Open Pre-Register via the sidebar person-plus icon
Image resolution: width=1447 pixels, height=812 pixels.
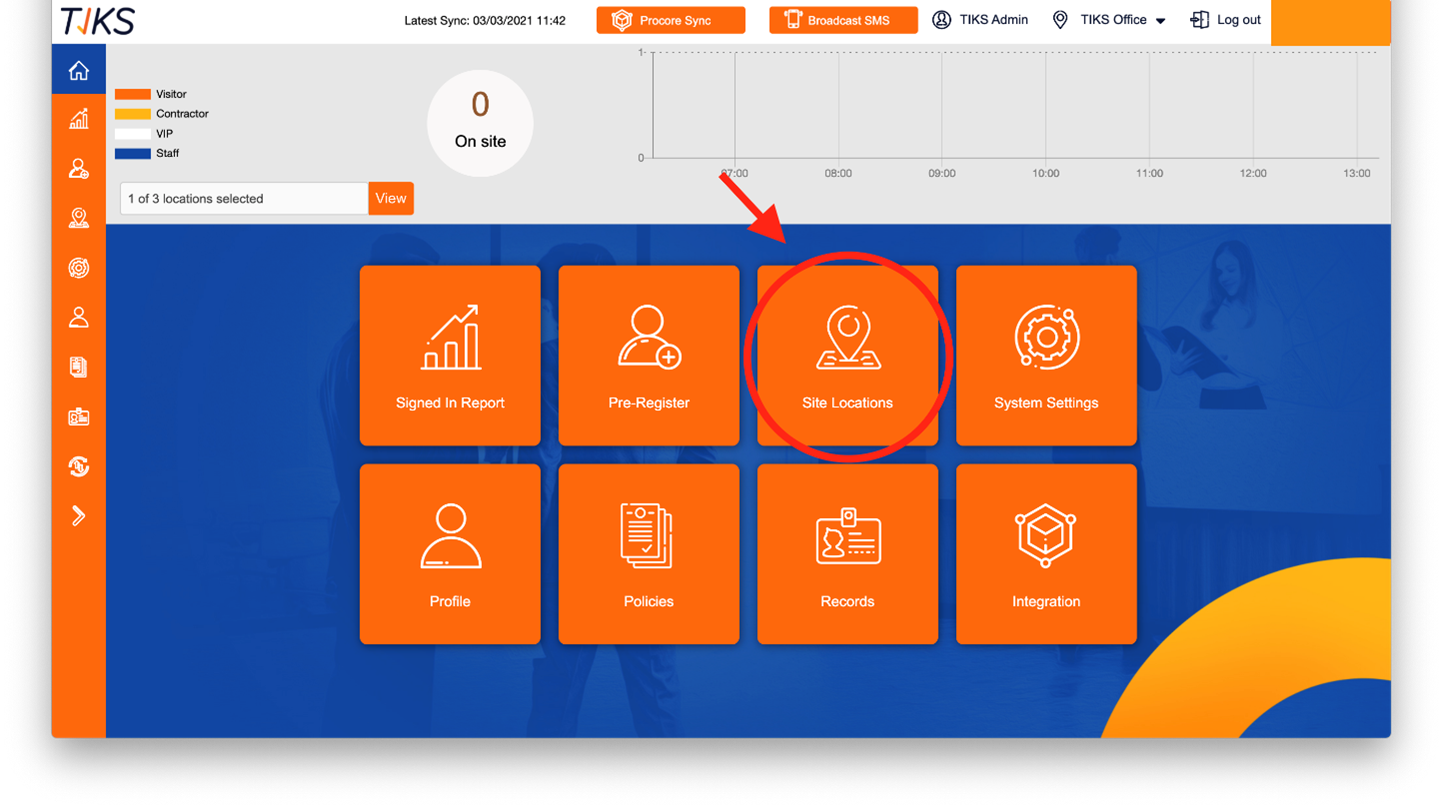click(x=78, y=168)
